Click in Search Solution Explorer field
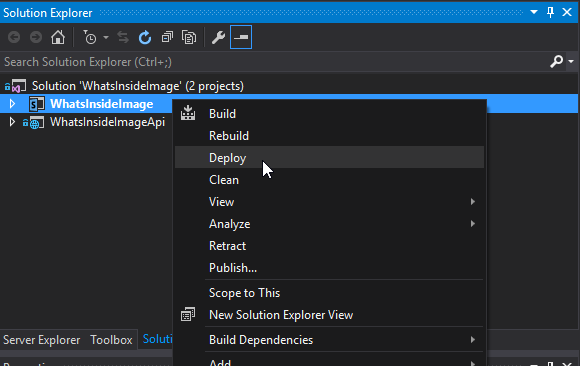580x366 pixels. point(274,61)
